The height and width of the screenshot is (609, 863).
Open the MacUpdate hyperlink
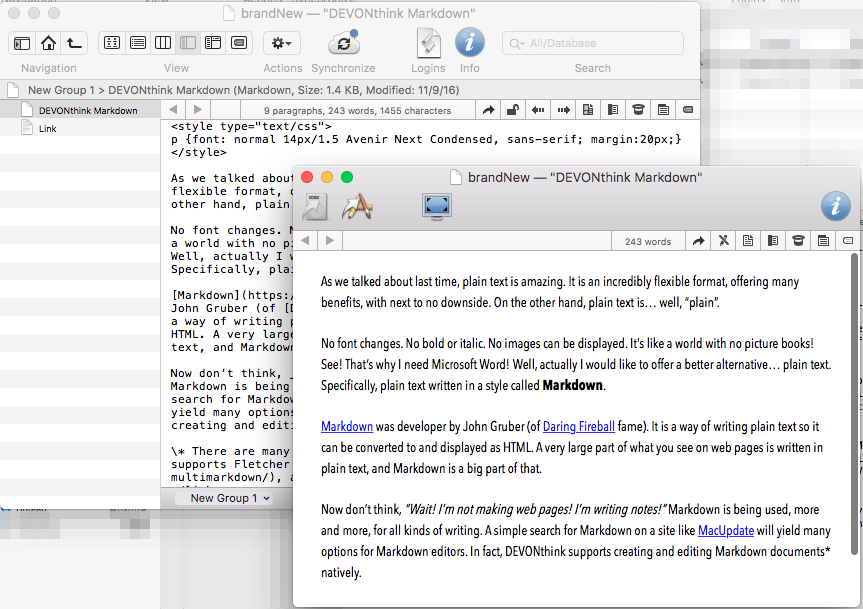(x=726, y=531)
